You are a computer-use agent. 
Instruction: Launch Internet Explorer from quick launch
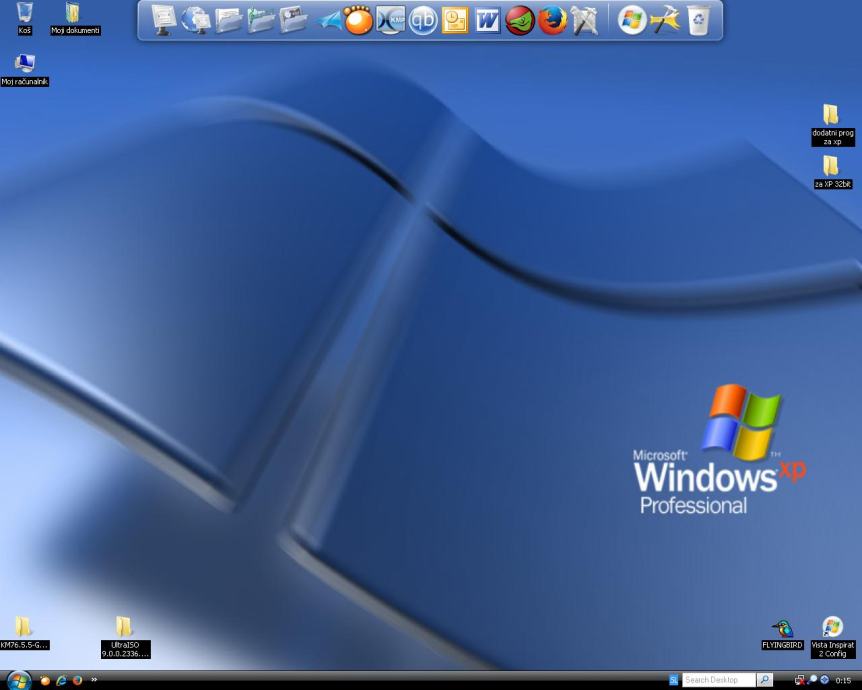pos(61,681)
